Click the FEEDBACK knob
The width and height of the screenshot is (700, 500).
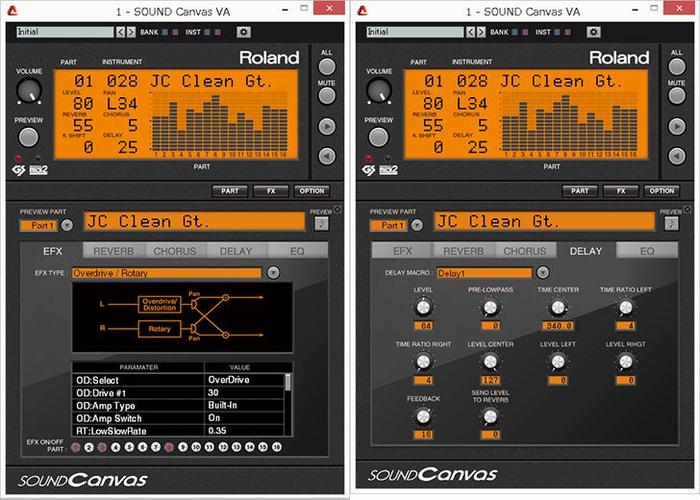pos(423,416)
